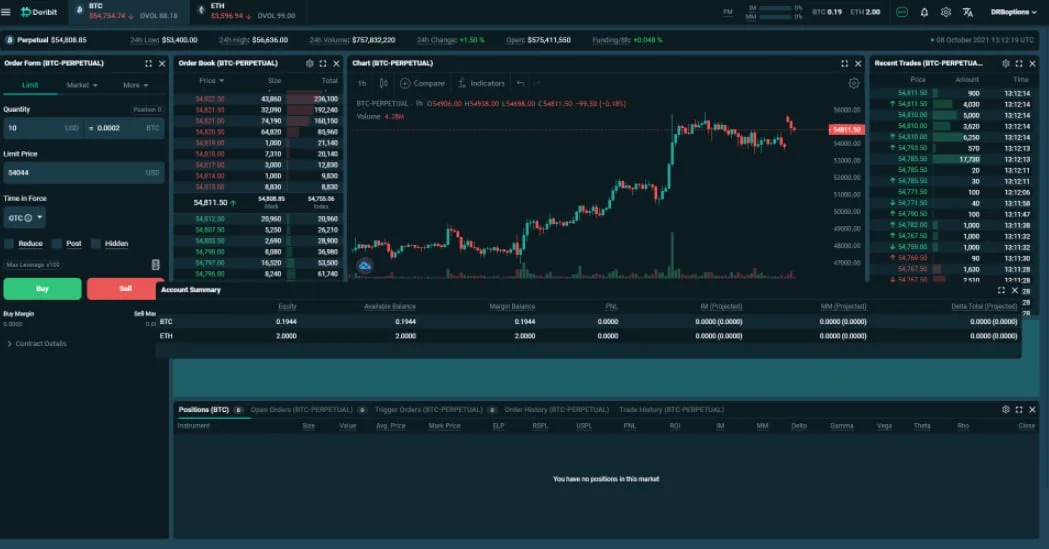The width and height of the screenshot is (1049, 549).
Task: Click the Max Leverage x100 label
Action: click(x=33, y=265)
